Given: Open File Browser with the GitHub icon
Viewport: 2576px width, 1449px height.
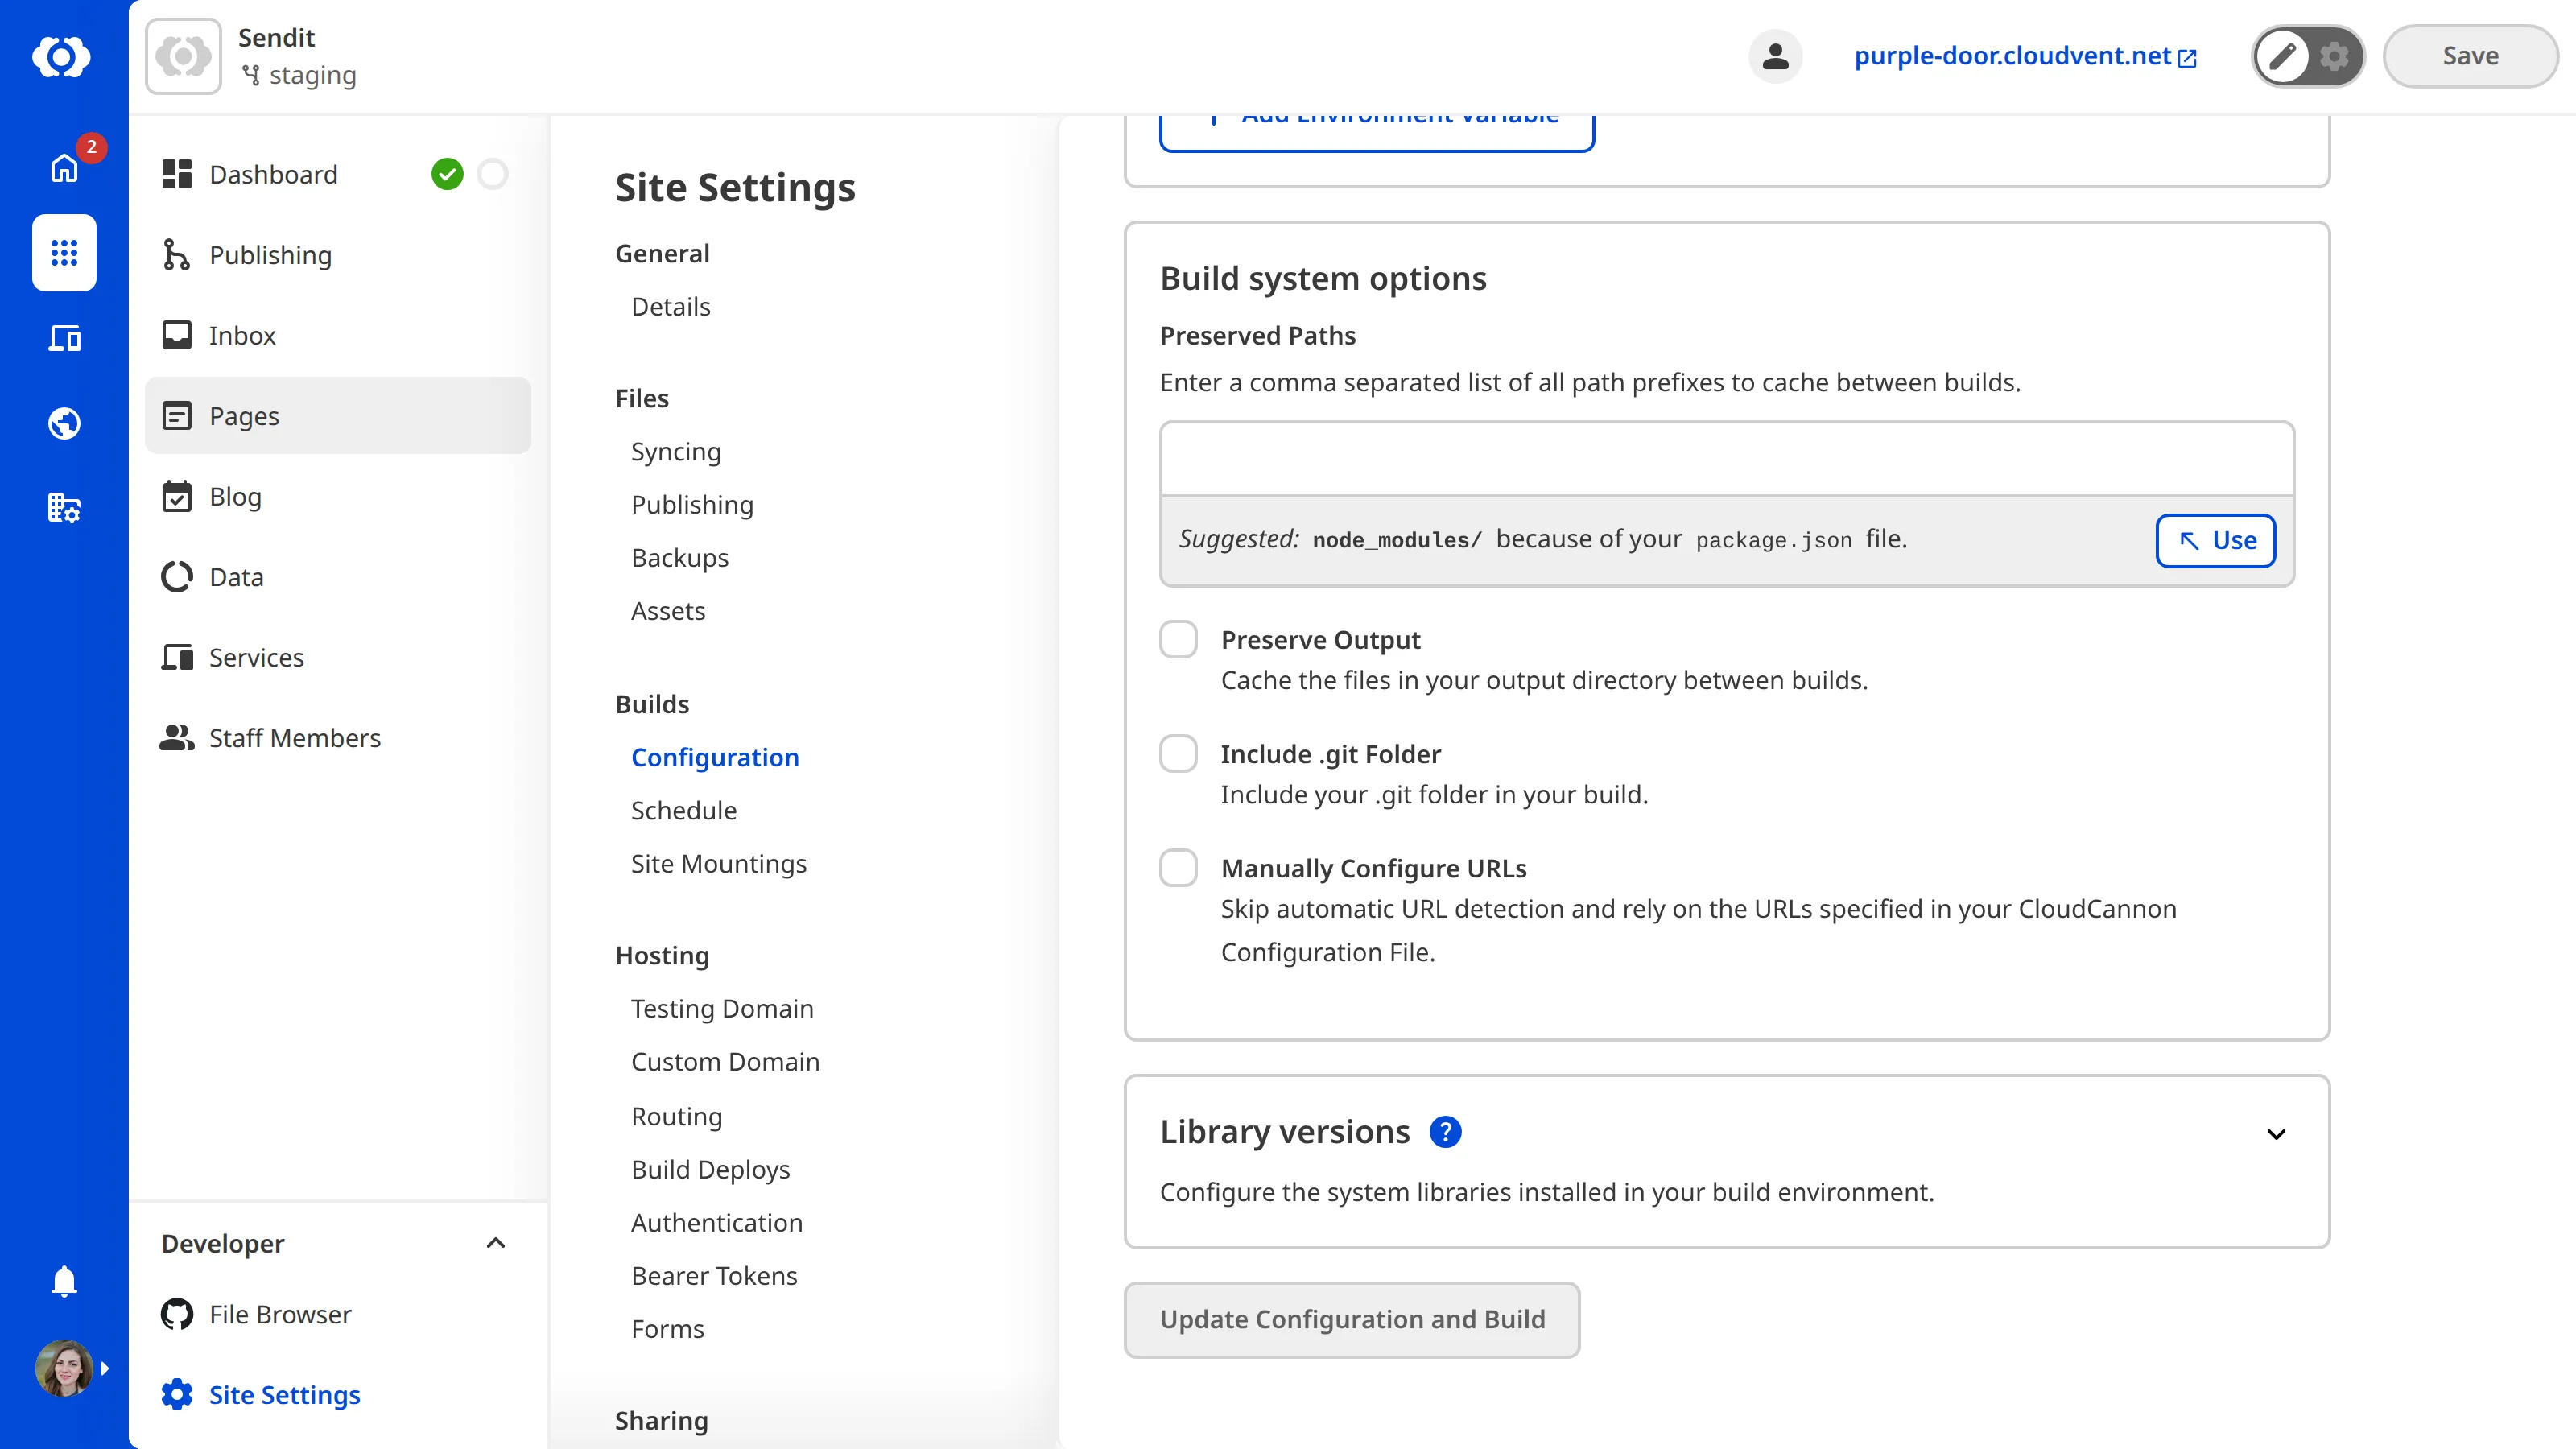Looking at the screenshot, I should click(176, 1314).
